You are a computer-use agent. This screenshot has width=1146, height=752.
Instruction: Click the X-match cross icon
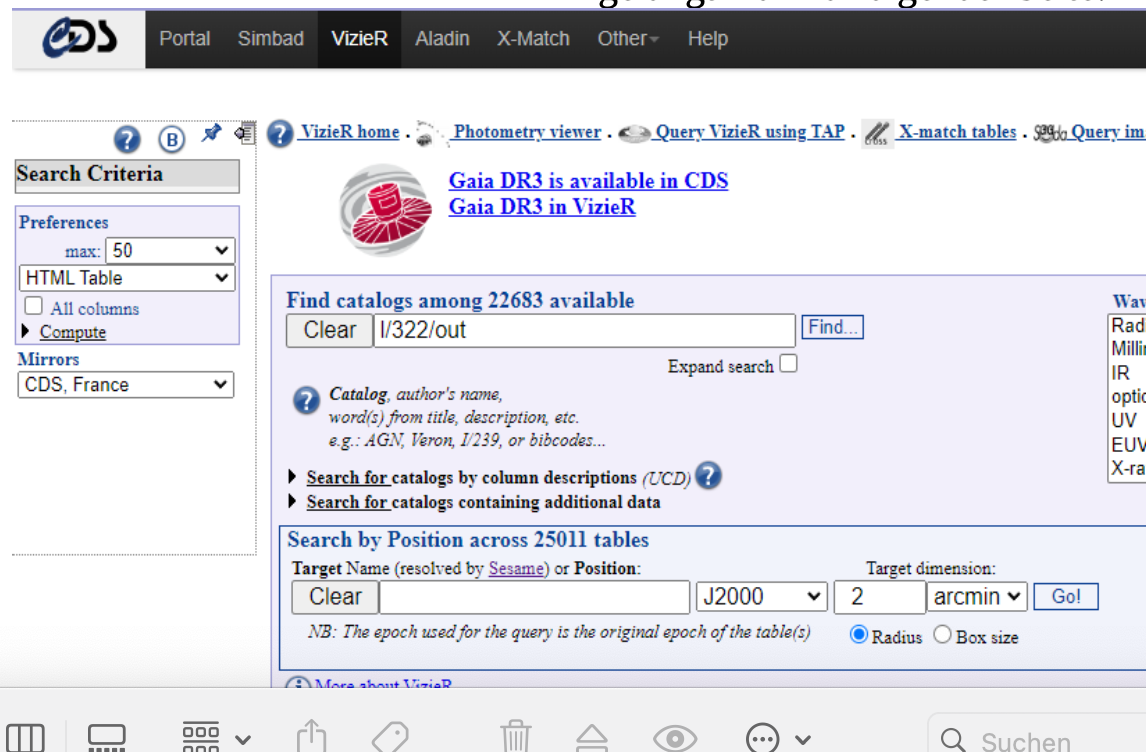[876, 134]
